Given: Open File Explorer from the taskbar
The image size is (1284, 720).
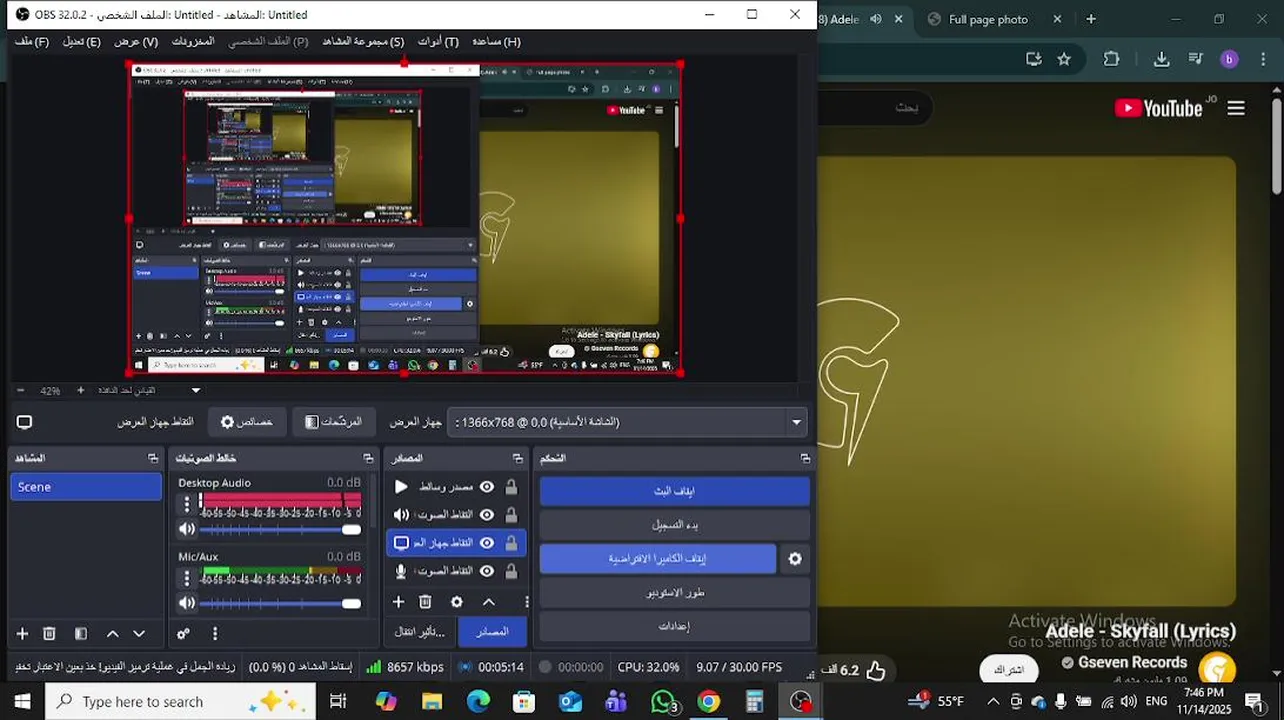Looking at the screenshot, I should click(431, 702).
